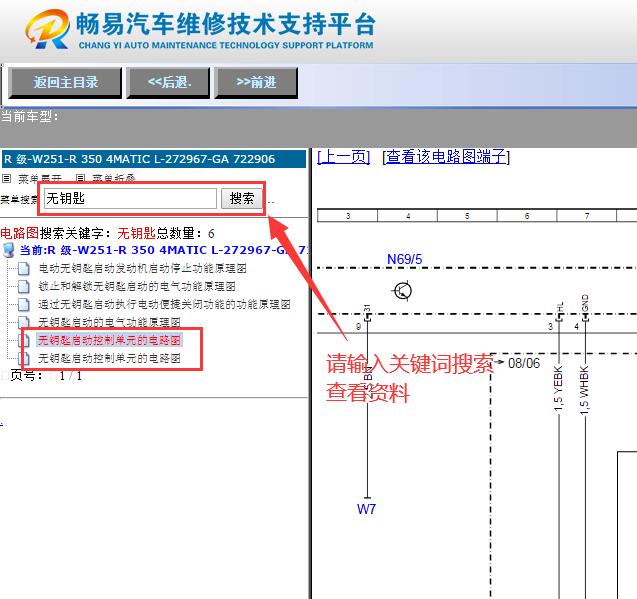
Task: Click the 搜索 button
Action: pos(242,198)
